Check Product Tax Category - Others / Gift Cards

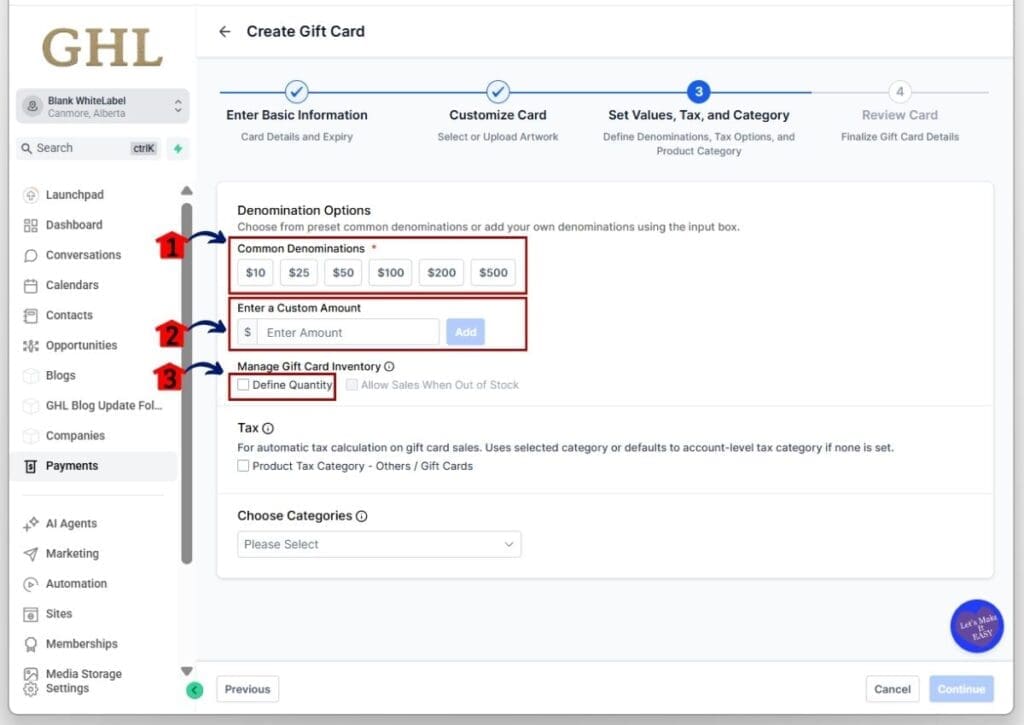[x=244, y=466]
